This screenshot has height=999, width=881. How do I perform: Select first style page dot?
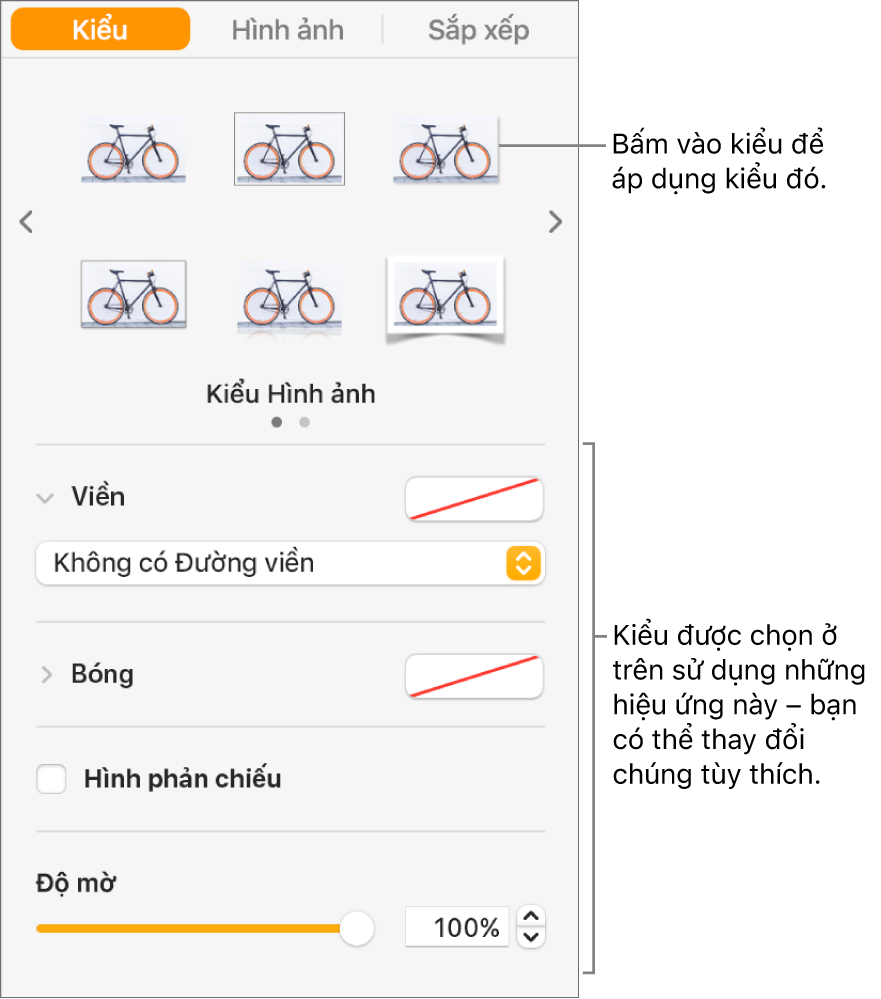276,422
